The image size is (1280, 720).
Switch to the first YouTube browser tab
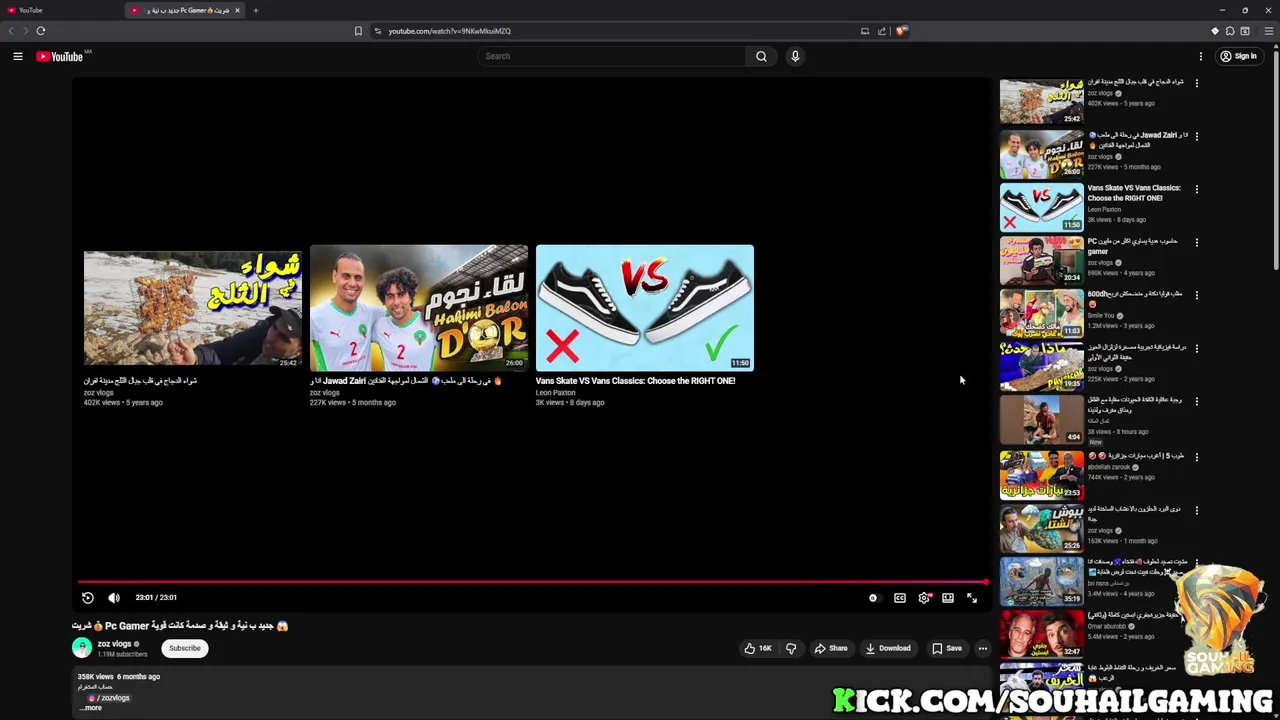(x=60, y=10)
